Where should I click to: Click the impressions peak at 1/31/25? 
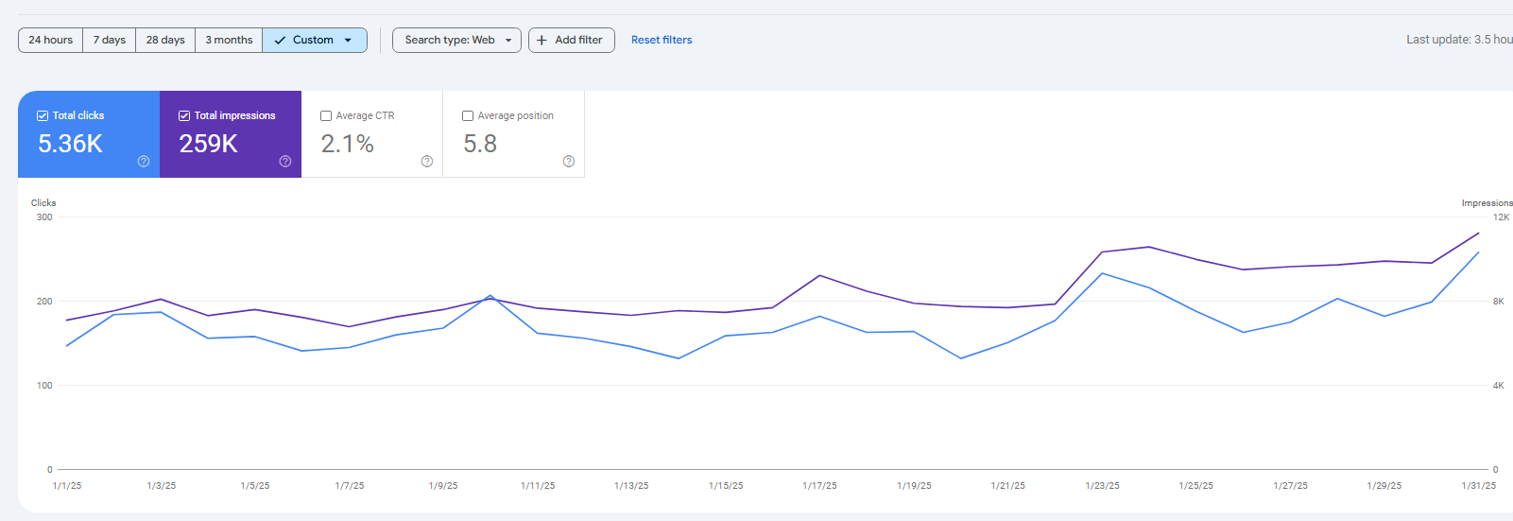(x=1478, y=233)
